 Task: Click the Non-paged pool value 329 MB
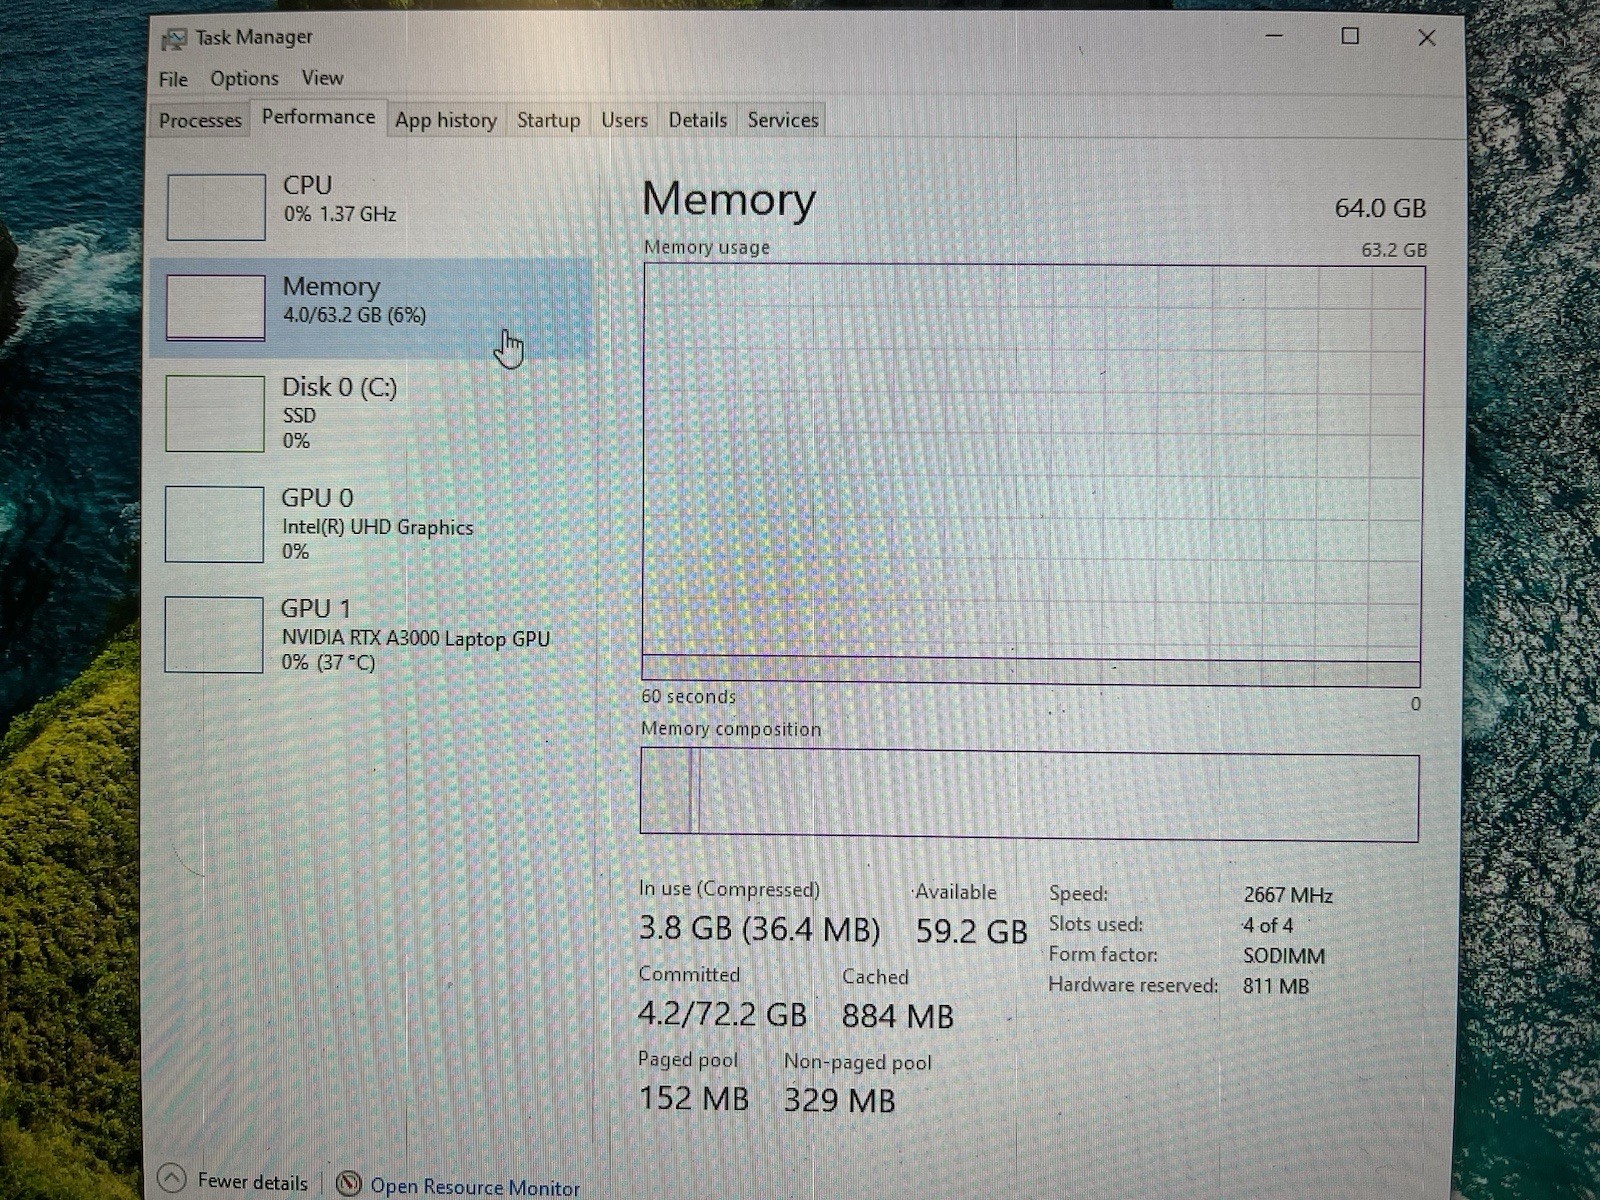point(839,1101)
